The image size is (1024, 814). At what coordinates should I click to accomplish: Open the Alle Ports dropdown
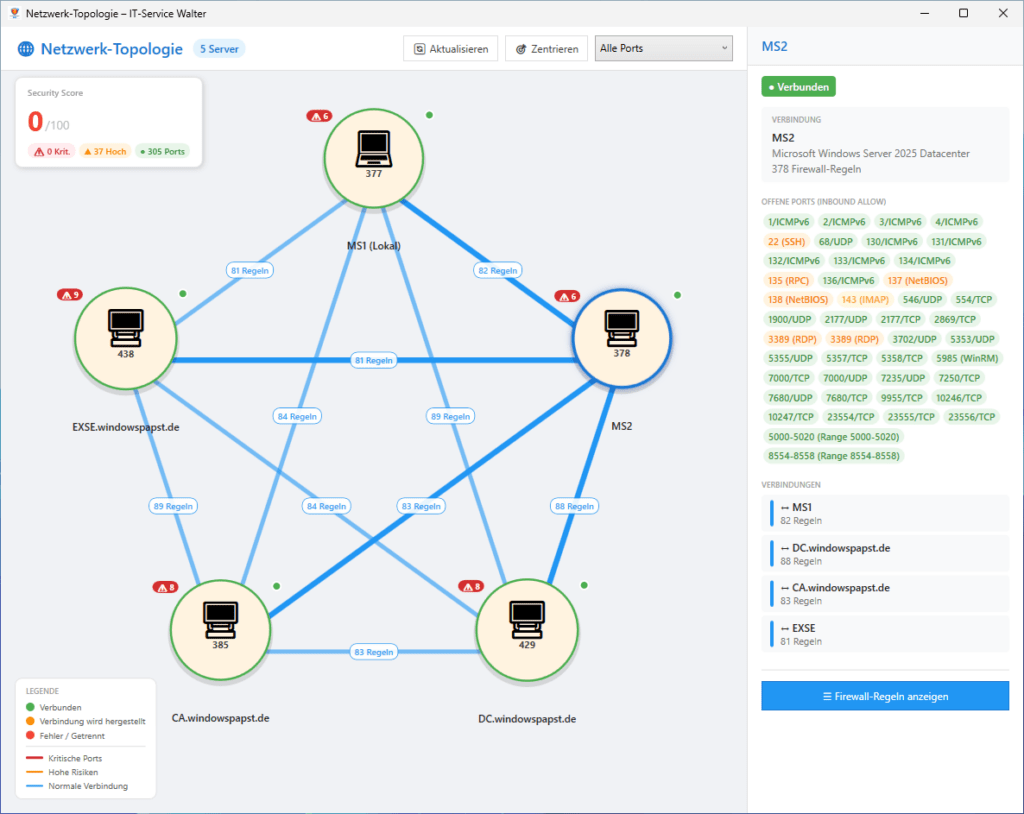pyautogui.click(x=663, y=48)
